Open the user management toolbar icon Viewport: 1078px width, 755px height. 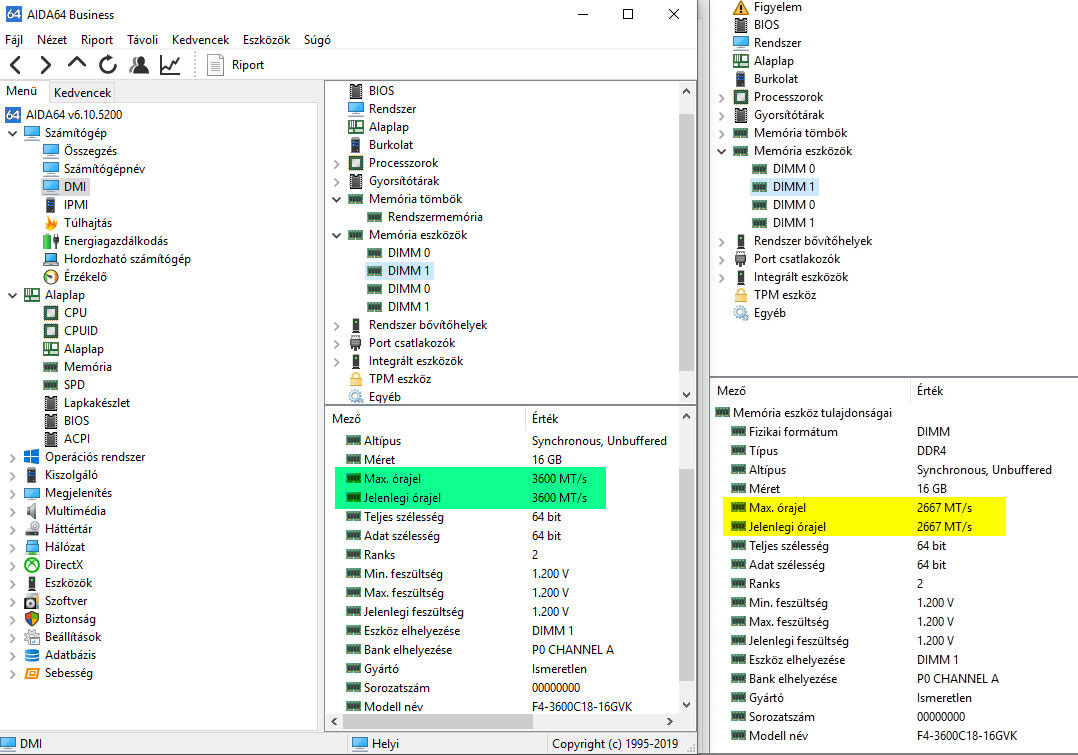coord(139,65)
